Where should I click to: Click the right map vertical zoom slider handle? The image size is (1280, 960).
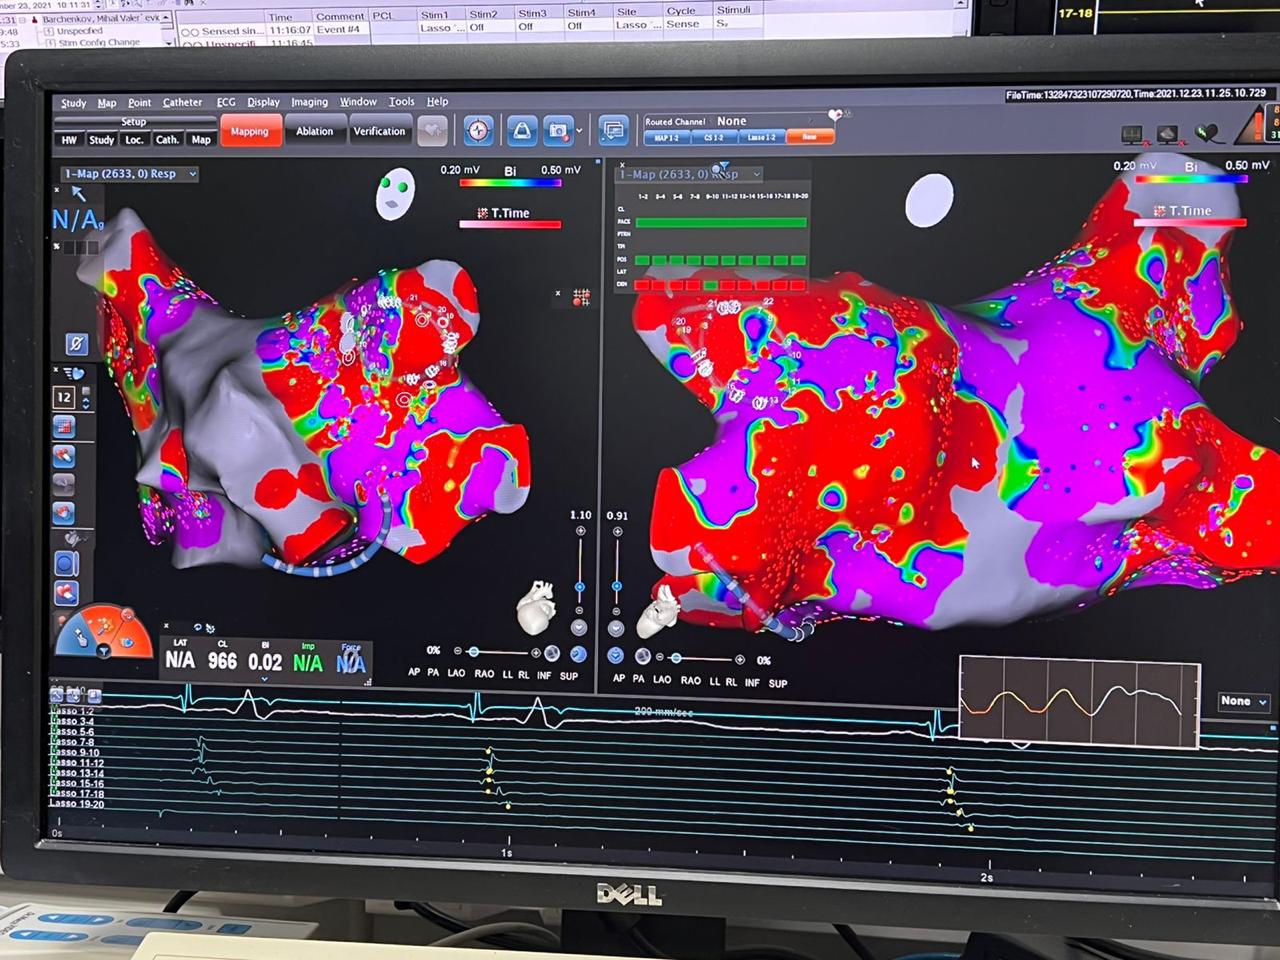coord(617,586)
